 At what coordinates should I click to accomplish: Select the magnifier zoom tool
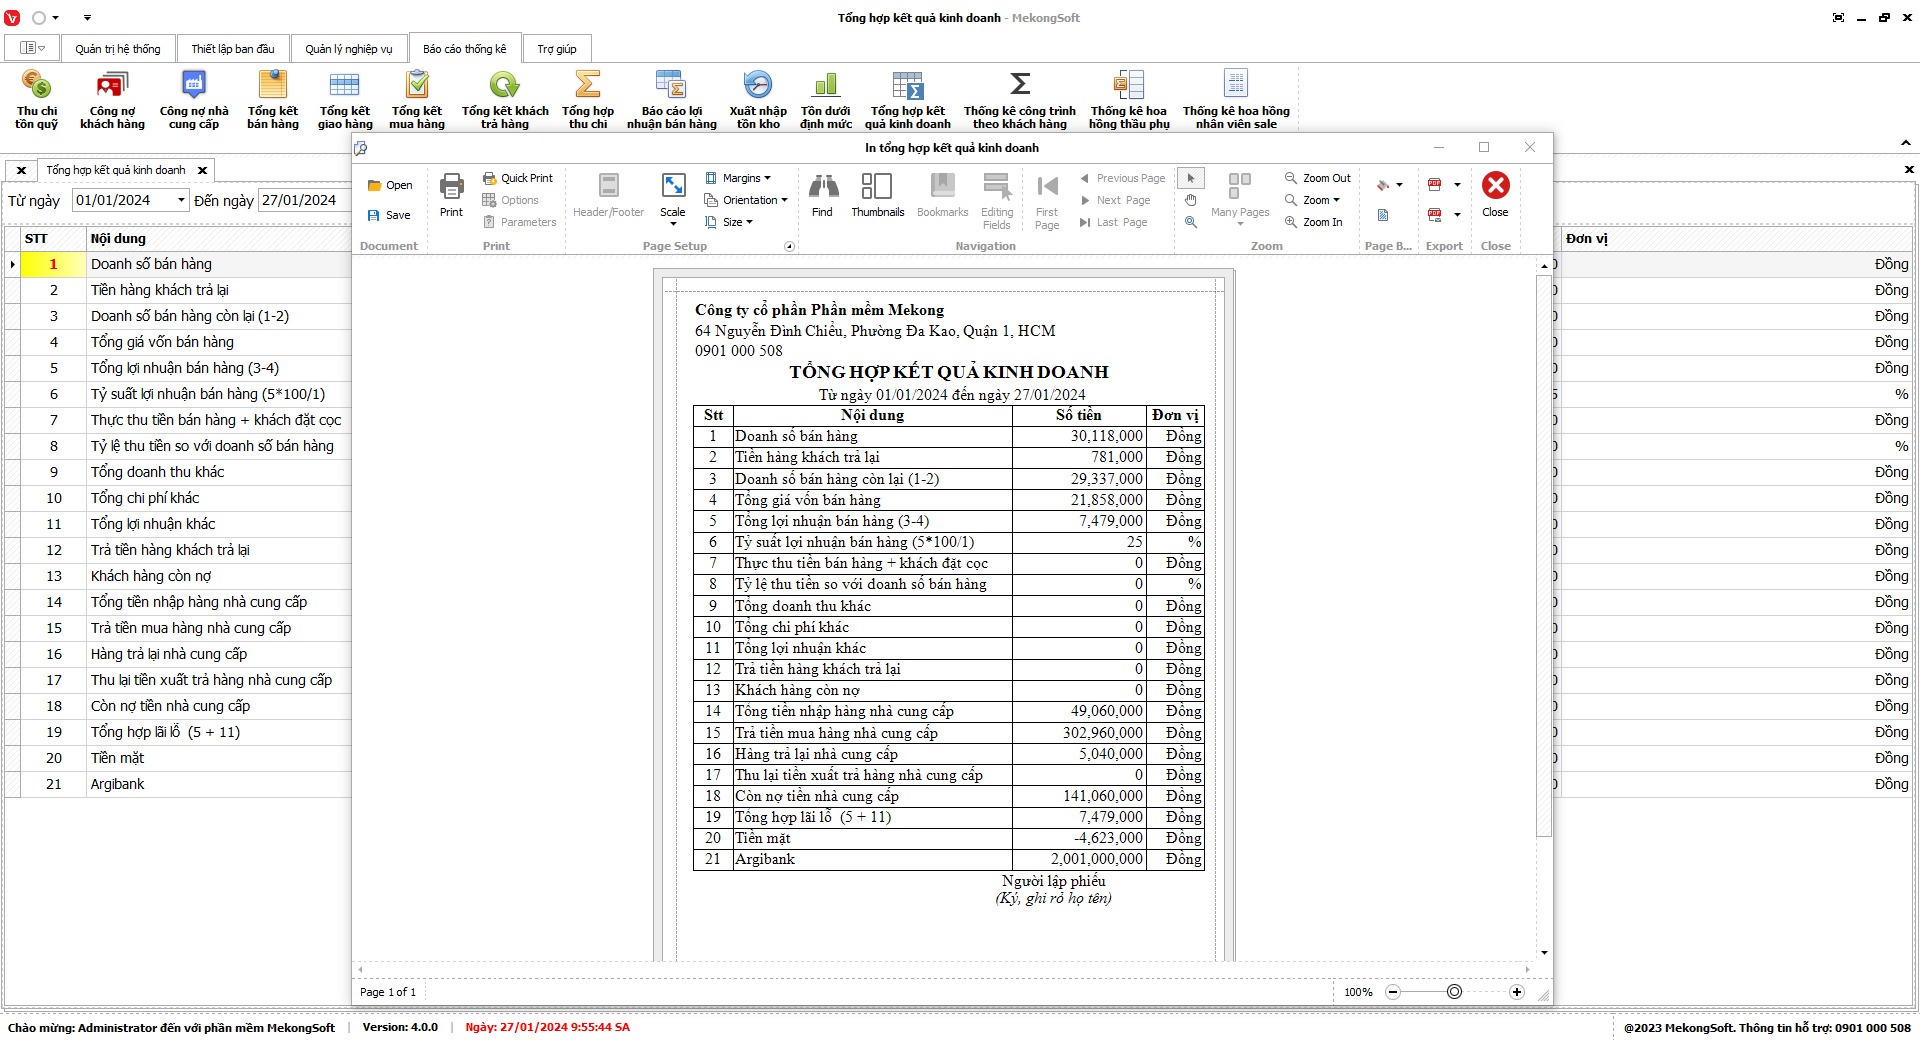[1190, 222]
